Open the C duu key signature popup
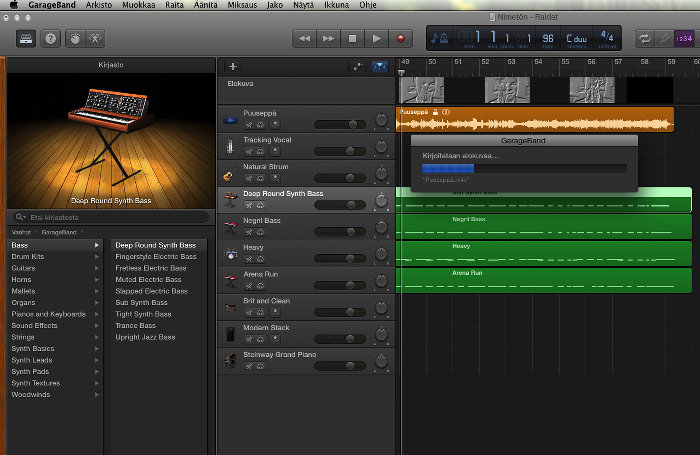Viewport: 700px width, 455px height. (x=576, y=38)
